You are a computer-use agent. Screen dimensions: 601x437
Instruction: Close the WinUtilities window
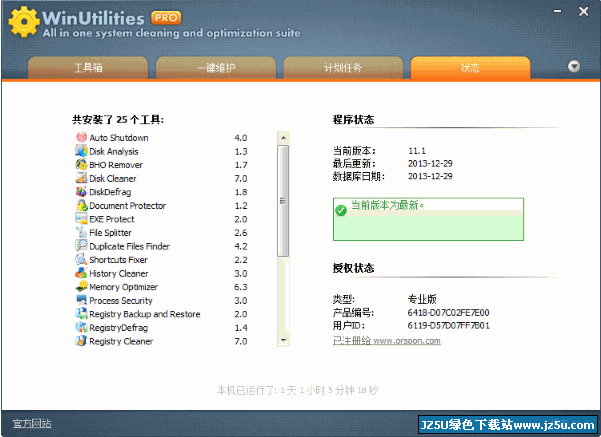[x=583, y=12]
